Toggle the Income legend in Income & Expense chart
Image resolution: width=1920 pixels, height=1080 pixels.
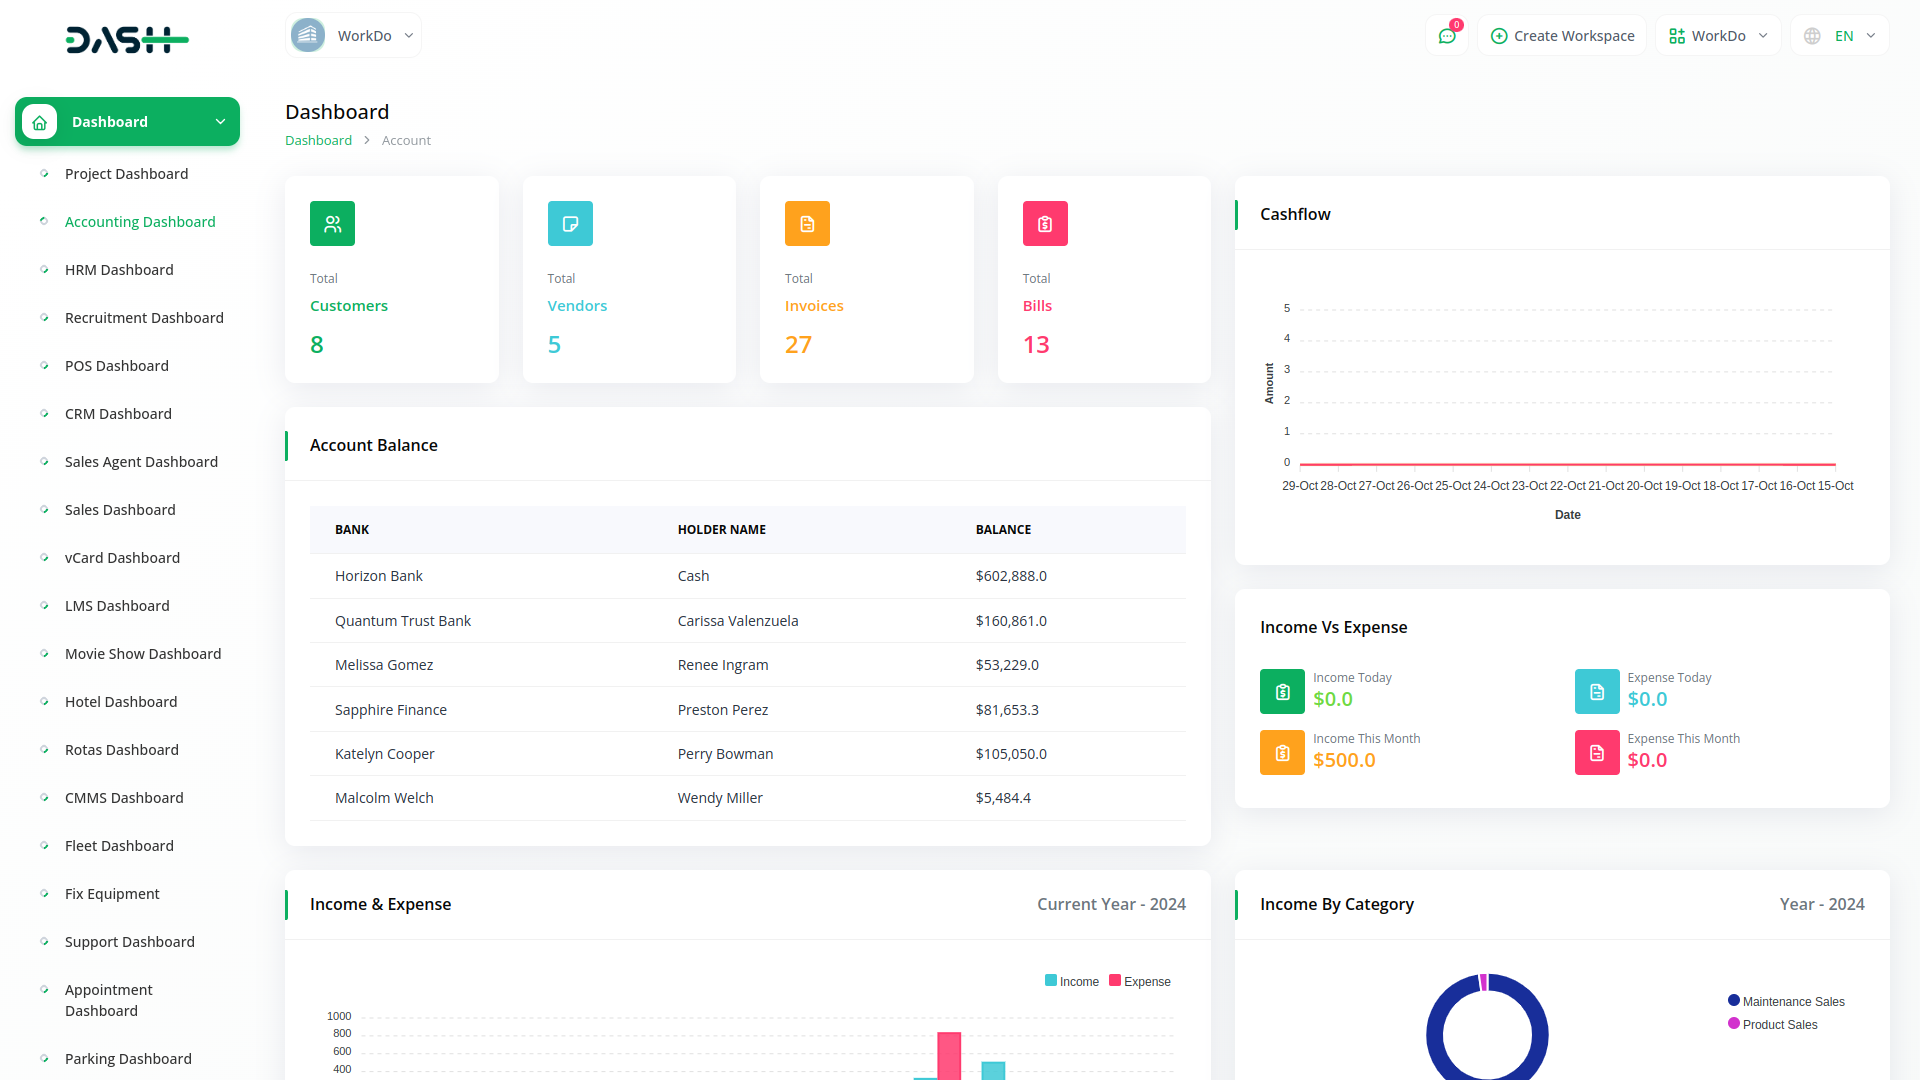pyautogui.click(x=1071, y=981)
